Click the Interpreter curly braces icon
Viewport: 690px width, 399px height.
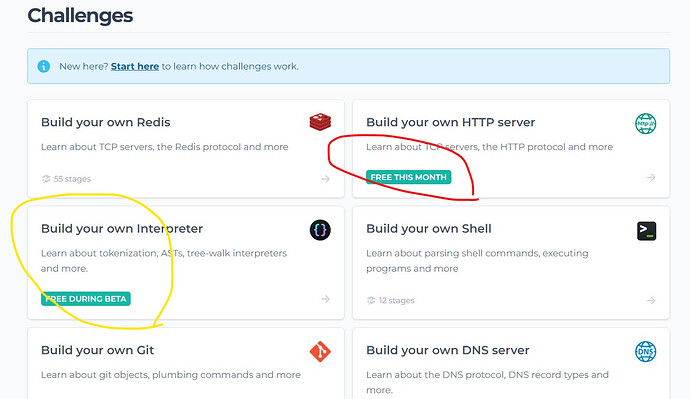(320, 230)
